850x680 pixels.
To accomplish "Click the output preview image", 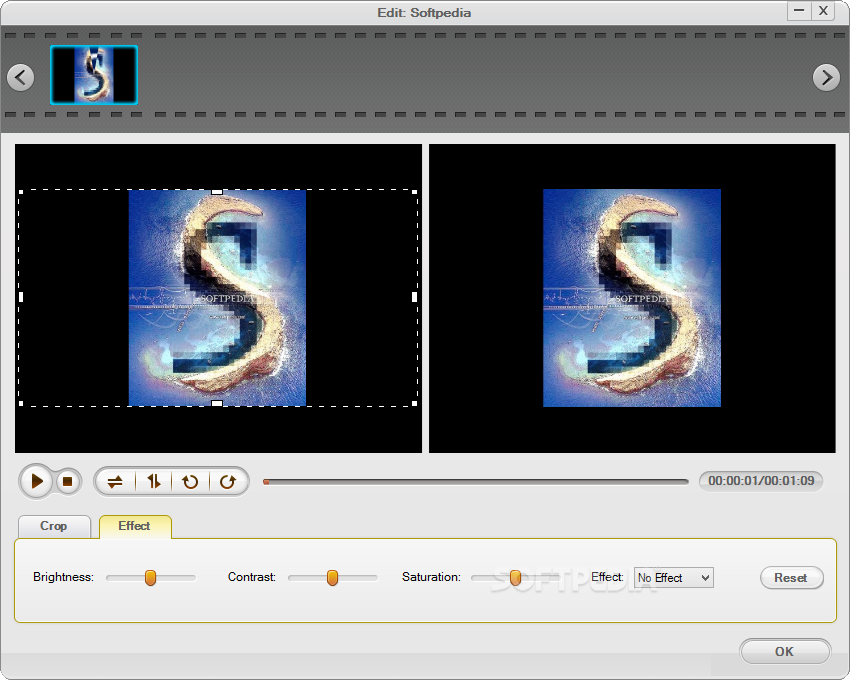I will pos(632,298).
